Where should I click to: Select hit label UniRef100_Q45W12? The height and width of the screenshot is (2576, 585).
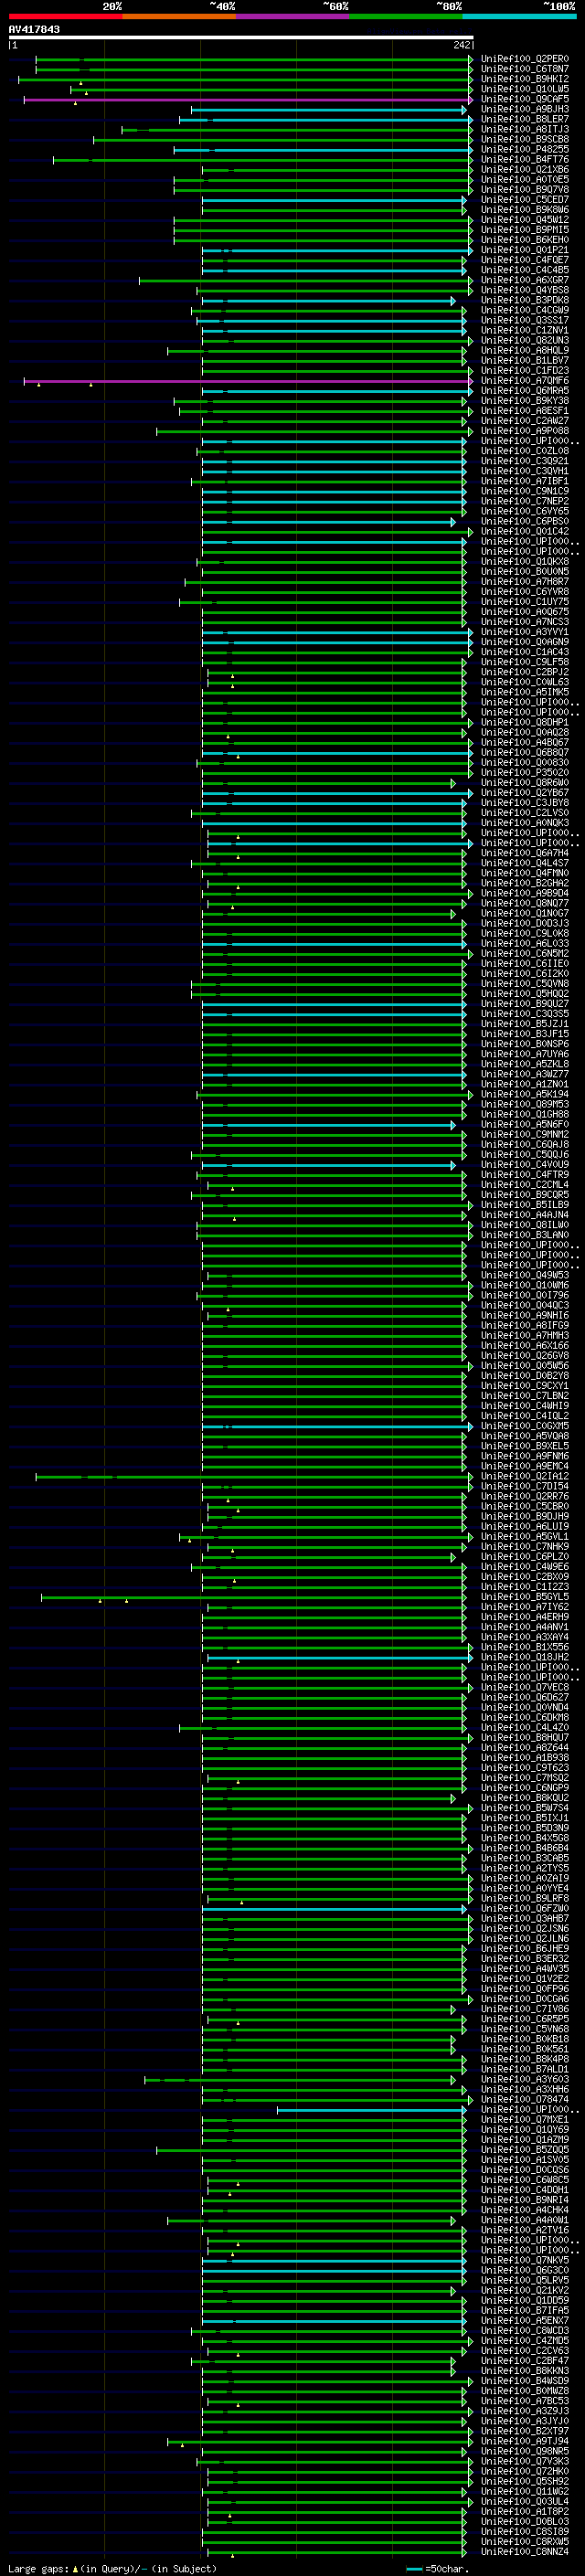click(x=524, y=220)
